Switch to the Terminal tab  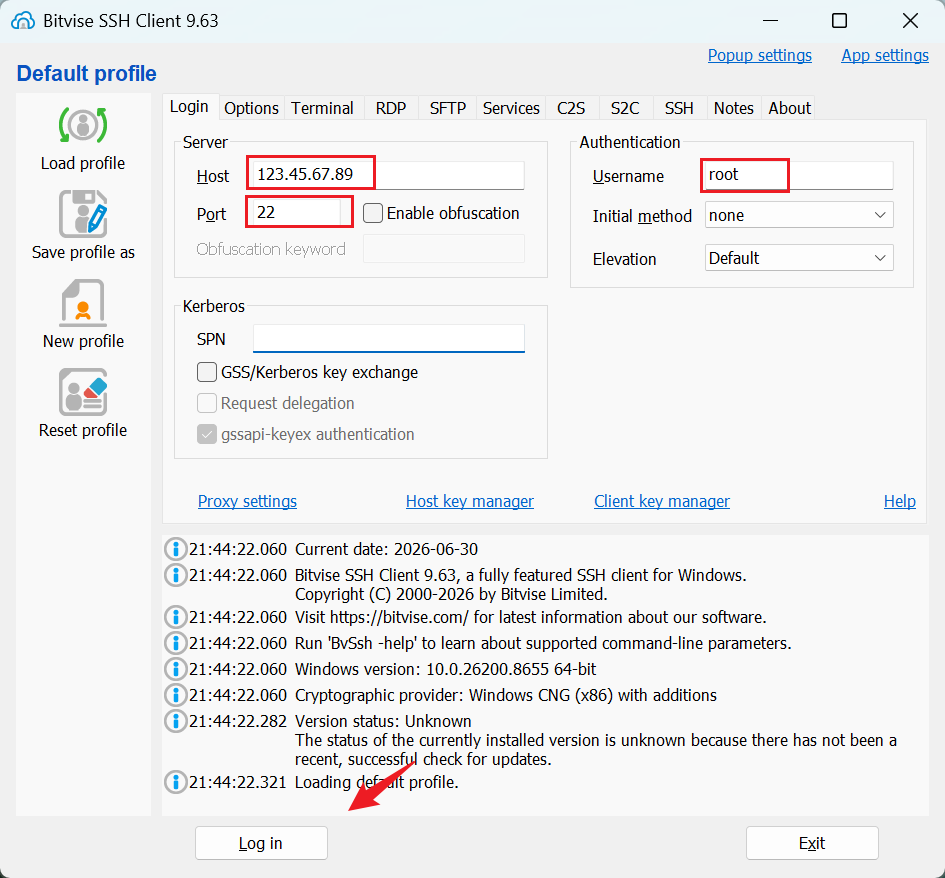coord(322,108)
